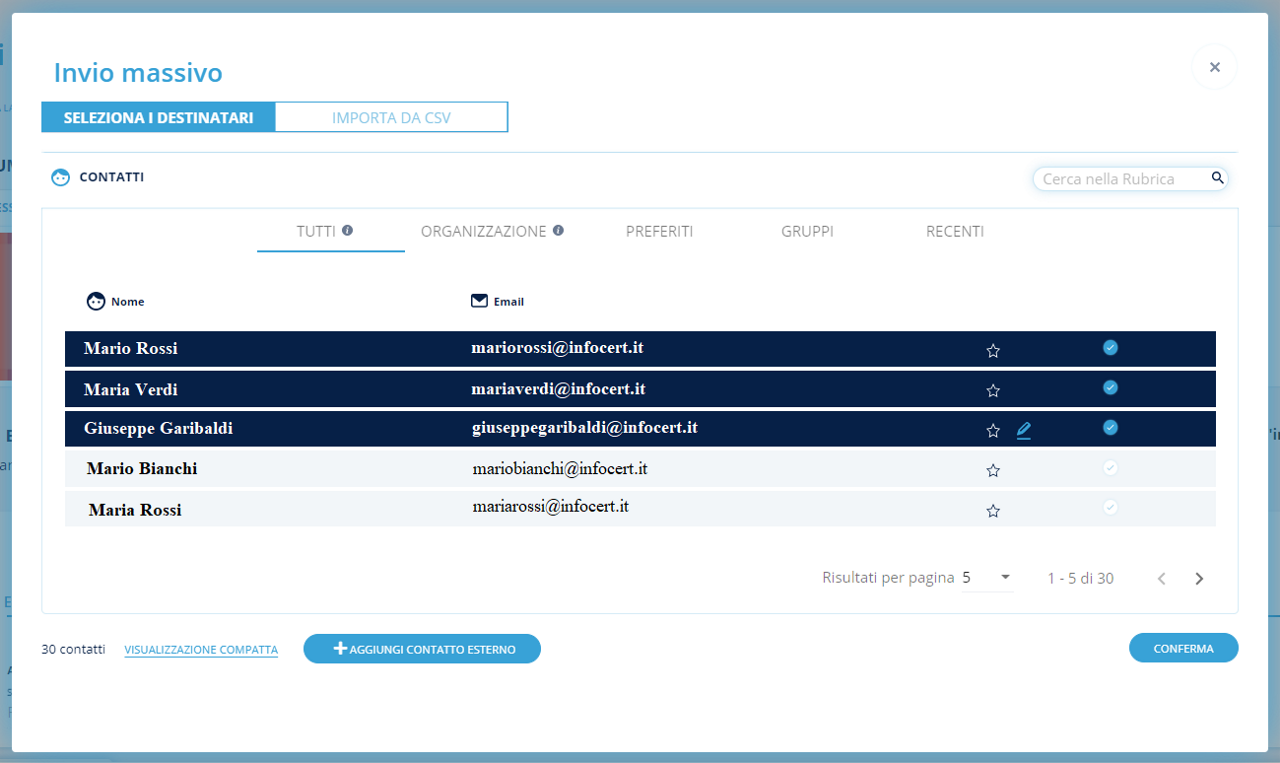The height and width of the screenshot is (763, 1280).
Task: Click info icon next to Organizzazione
Action: (x=558, y=230)
